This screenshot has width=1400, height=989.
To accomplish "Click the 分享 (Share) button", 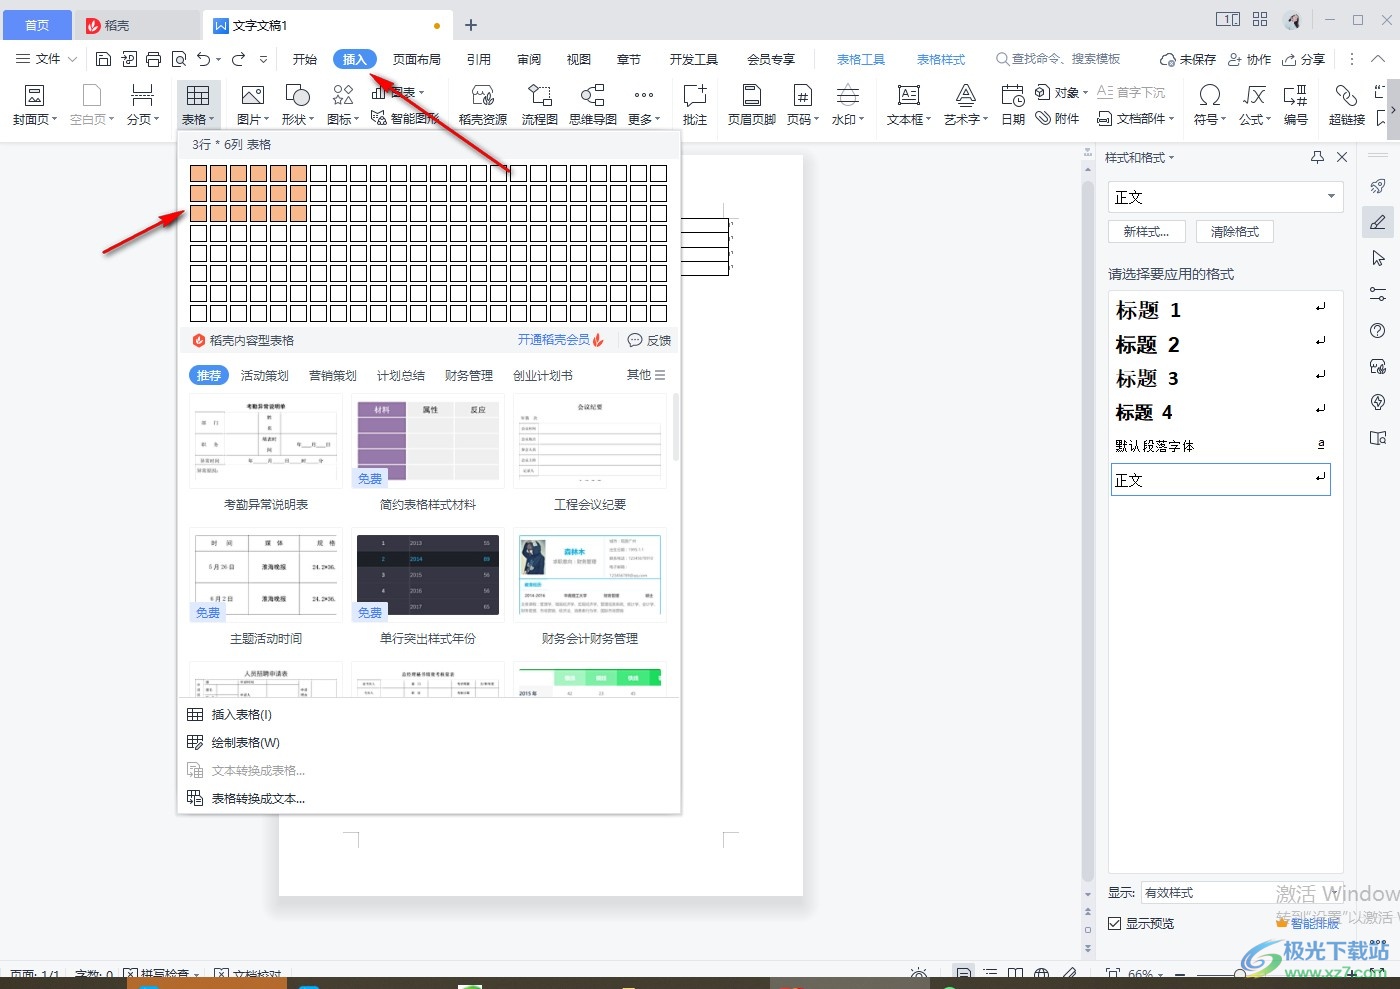I will coord(1304,59).
